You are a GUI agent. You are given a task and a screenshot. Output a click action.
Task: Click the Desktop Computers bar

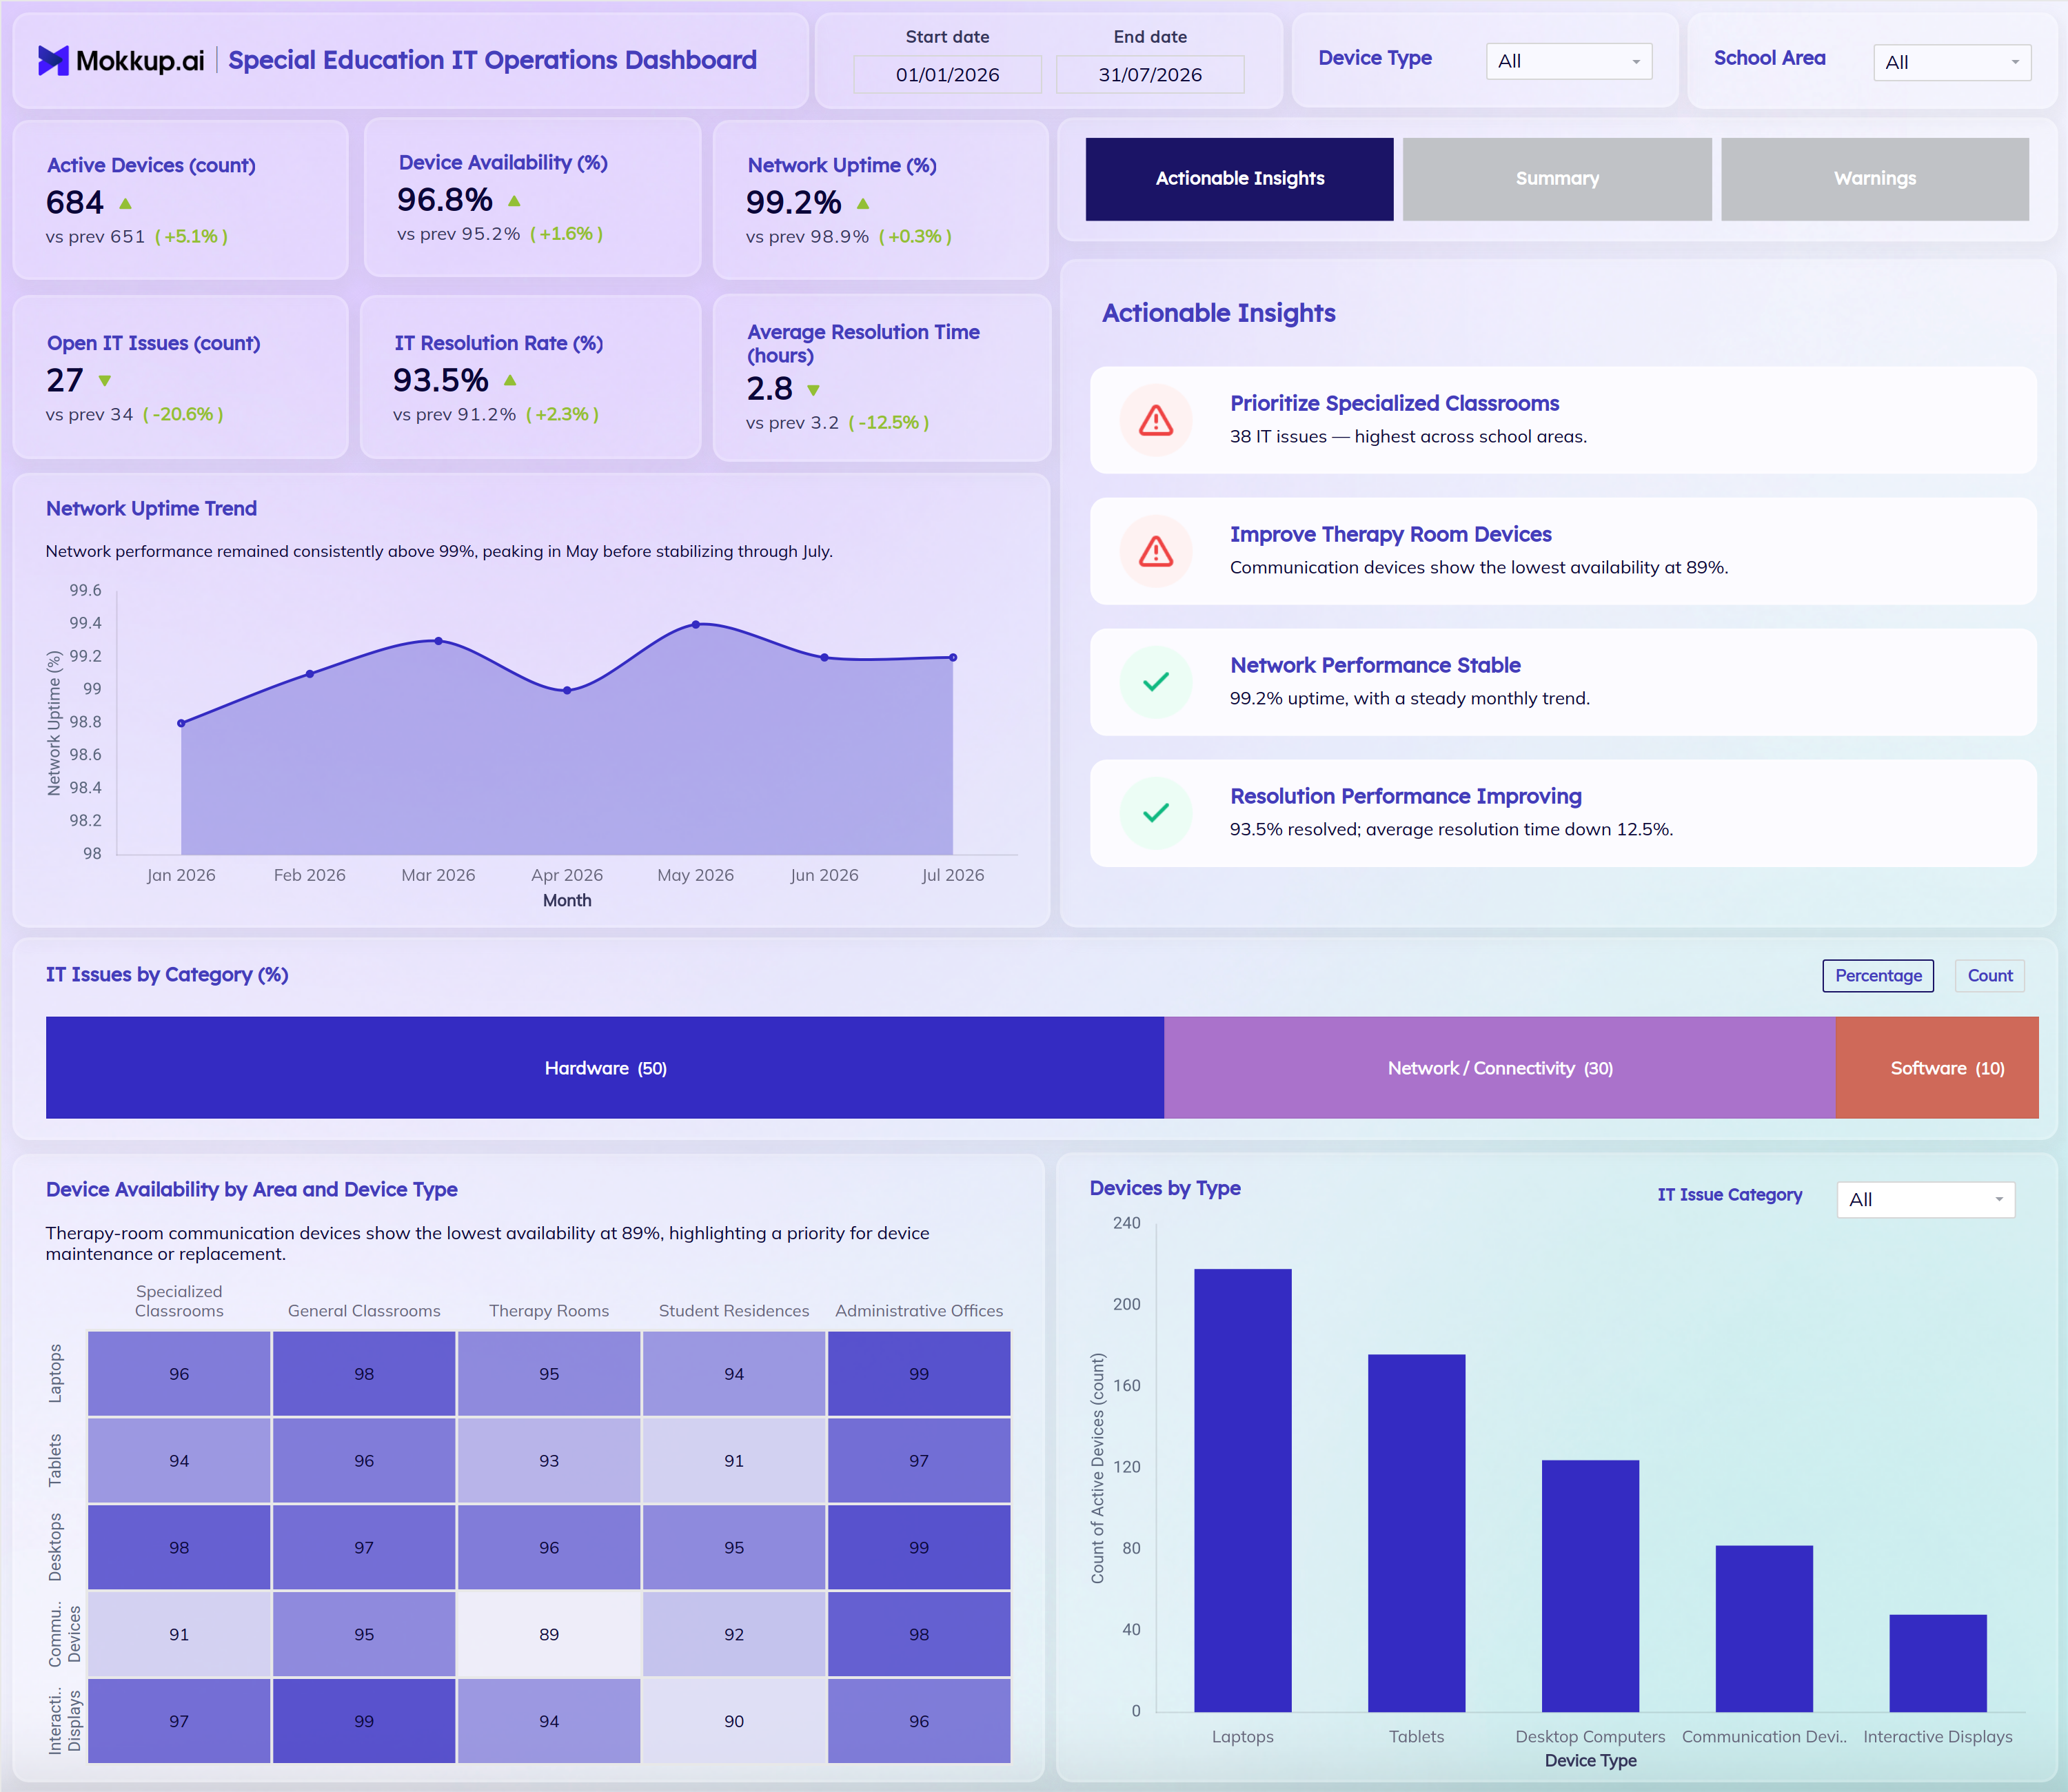[1590, 1587]
